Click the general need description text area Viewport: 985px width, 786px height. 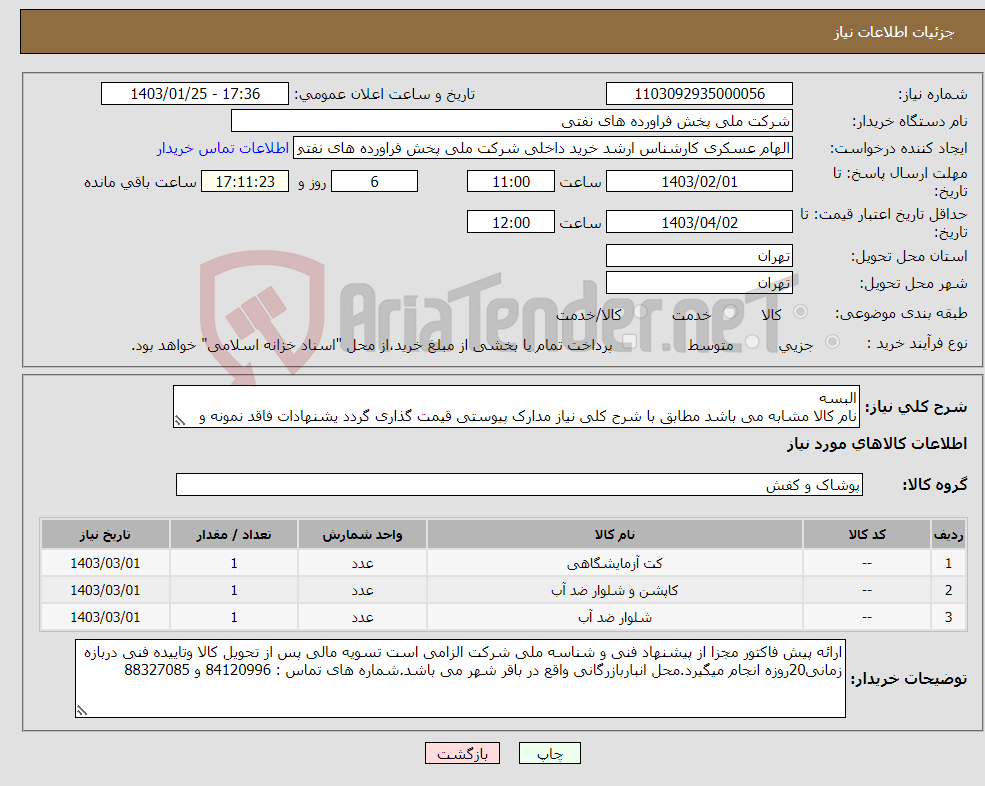pyautogui.click(x=516, y=407)
